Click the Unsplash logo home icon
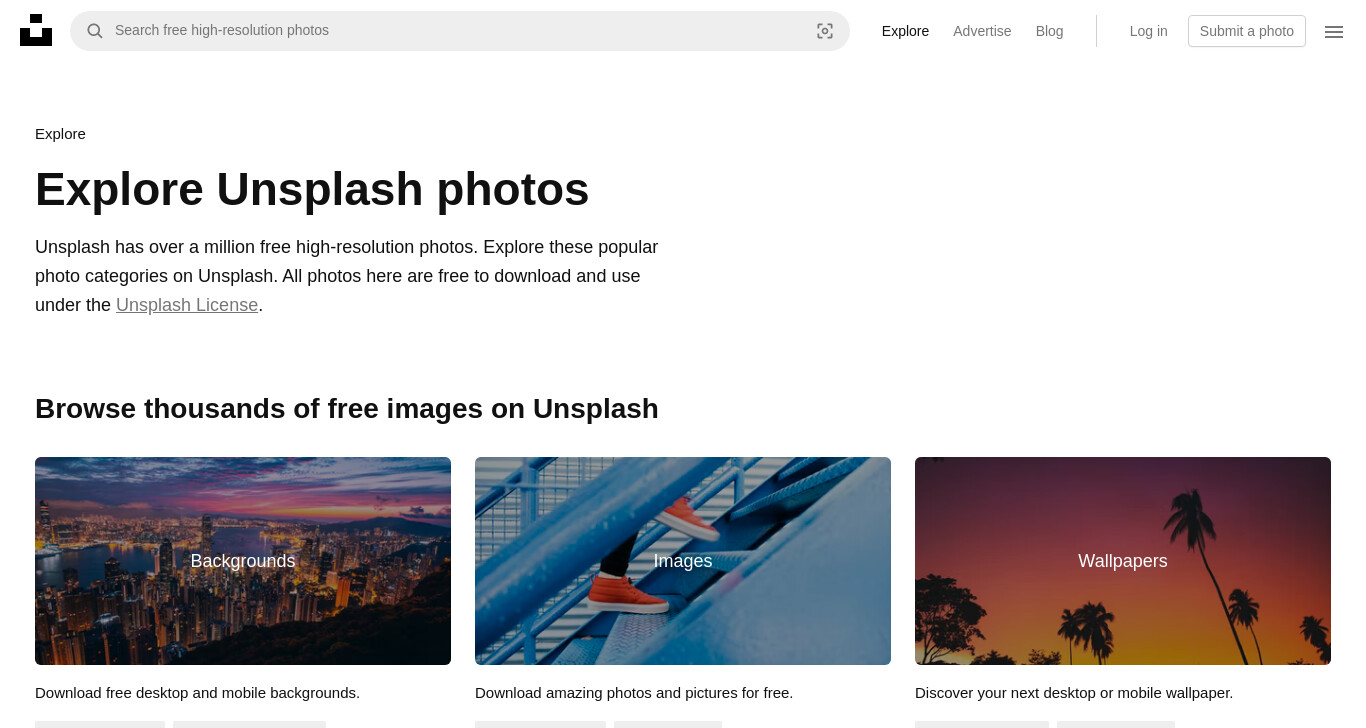The image size is (1366, 728). (x=36, y=30)
